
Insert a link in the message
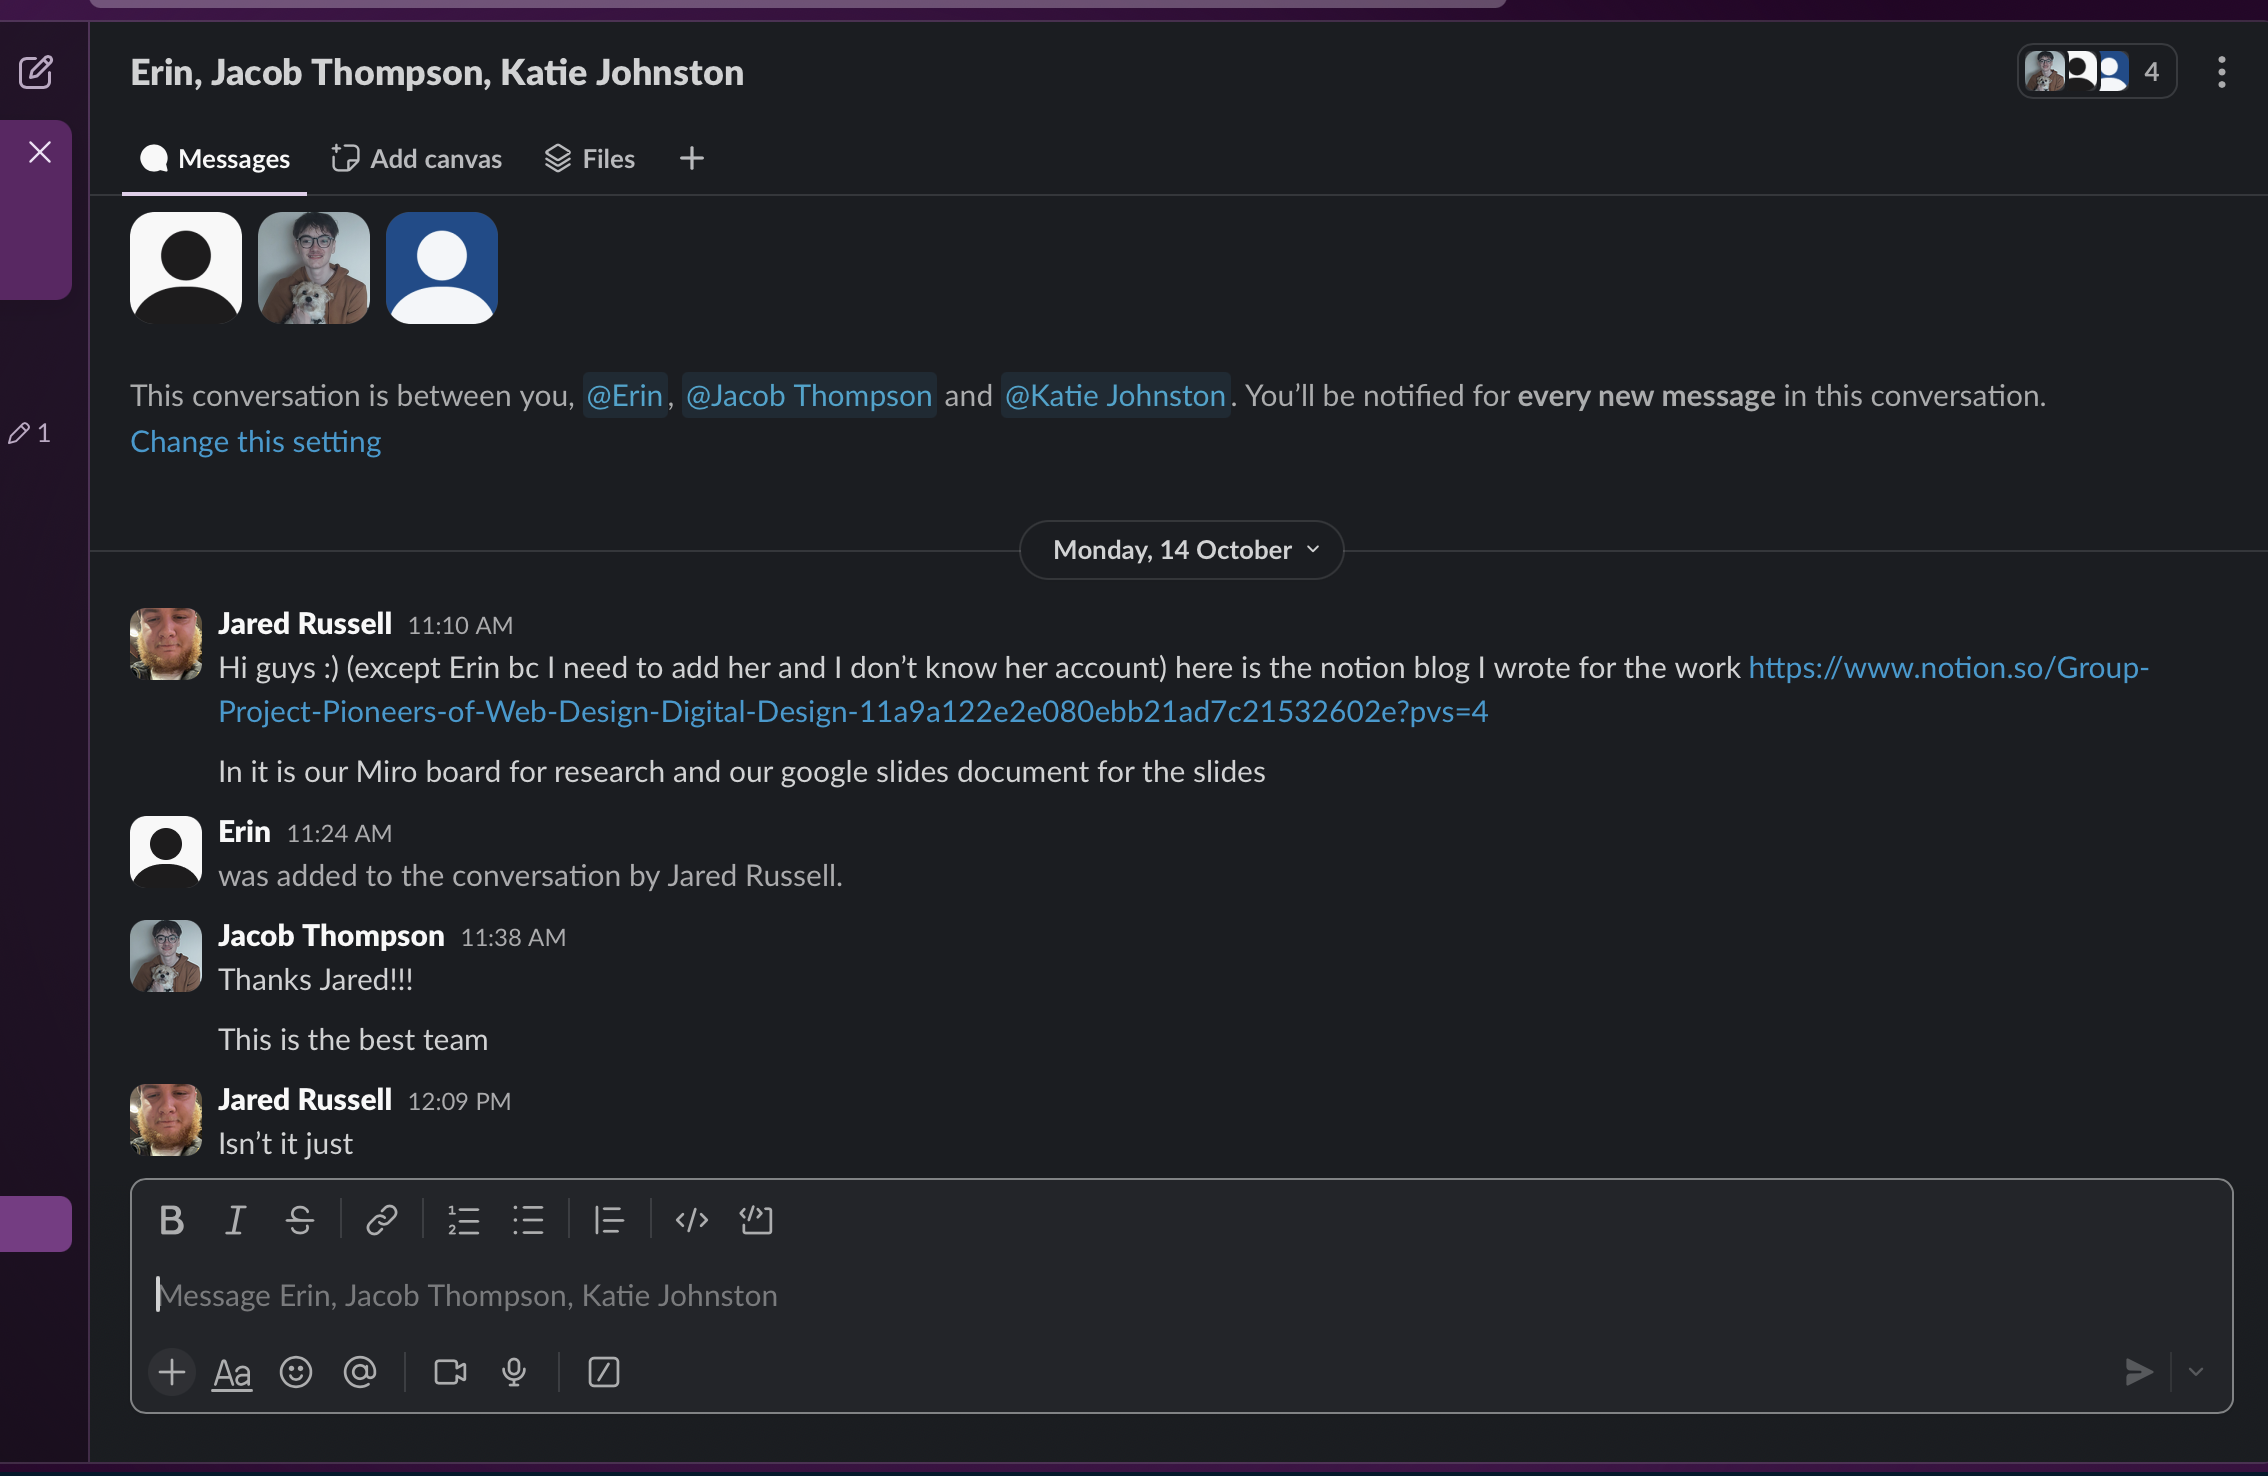click(x=381, y=1219)
